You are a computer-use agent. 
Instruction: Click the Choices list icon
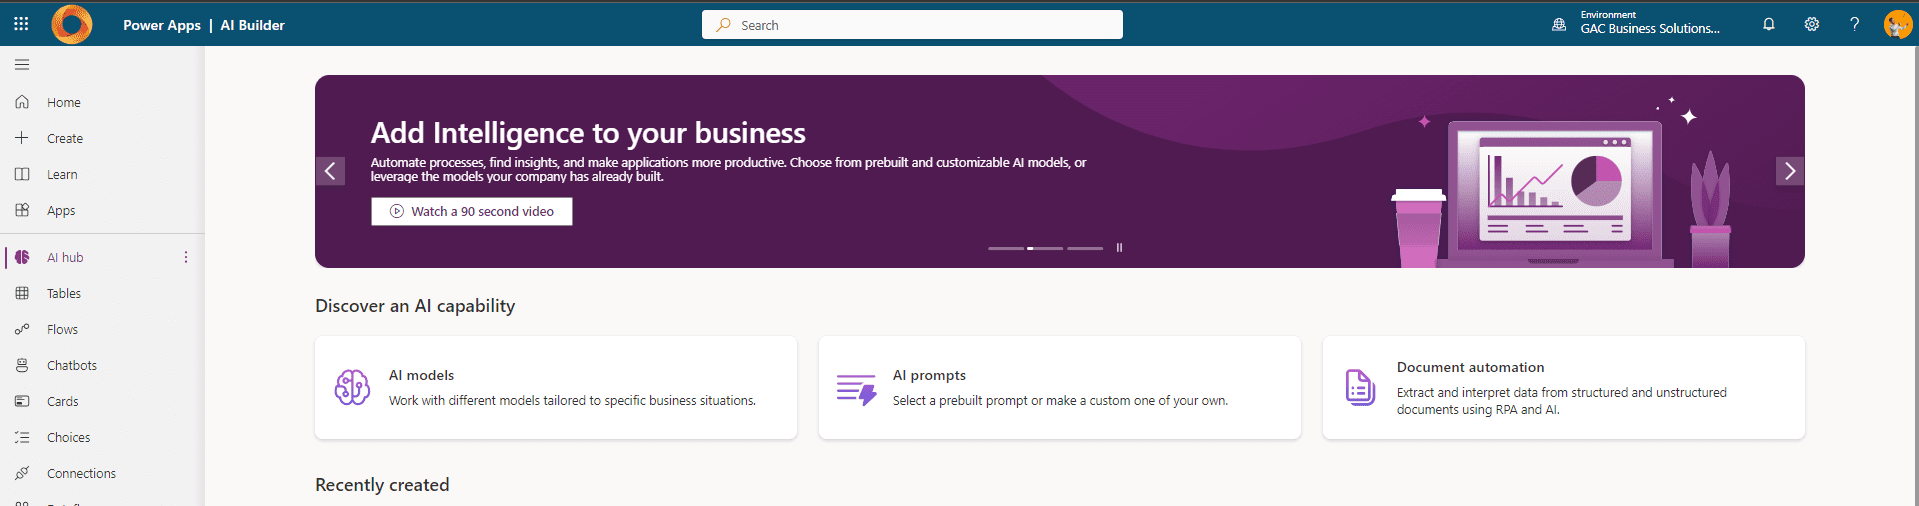[x=22, y=437]
